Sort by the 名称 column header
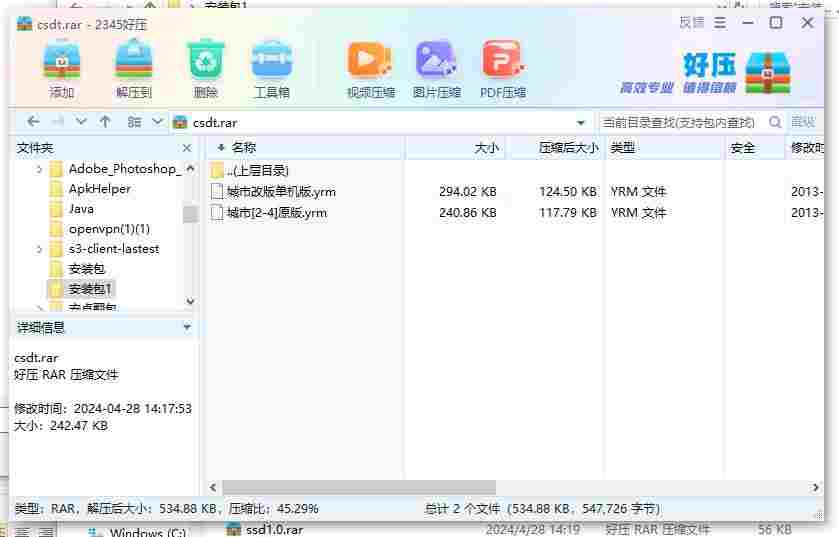 pos(305,148)
